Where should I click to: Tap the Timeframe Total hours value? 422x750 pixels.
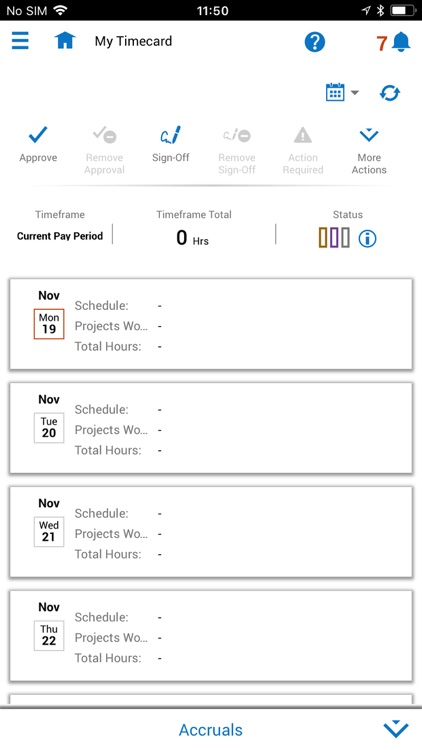click(192, 238)
